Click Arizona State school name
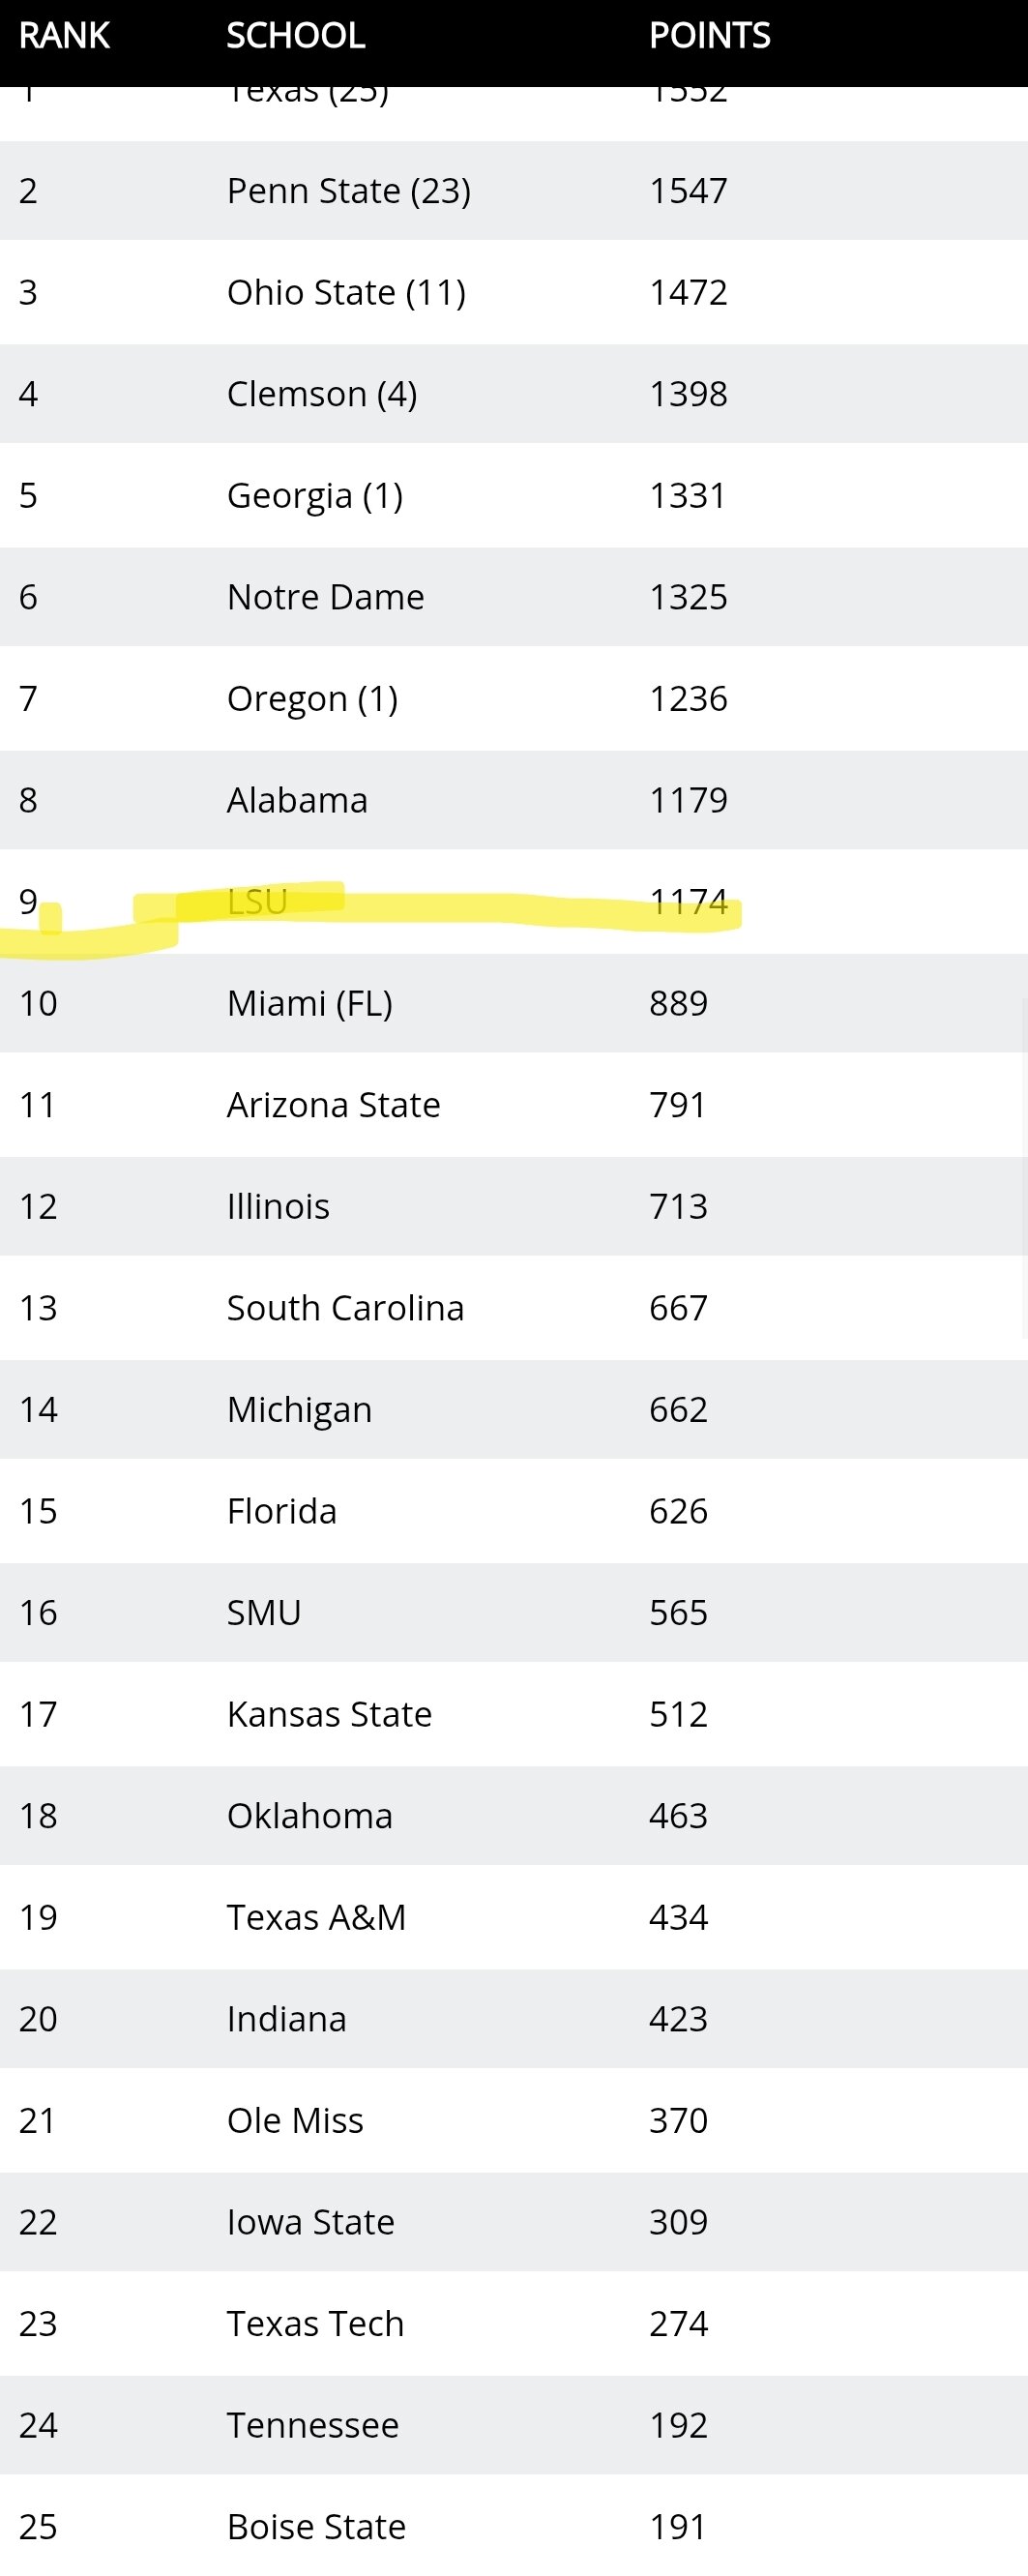The image size is (1028, 2576). tap(333, 1105)
